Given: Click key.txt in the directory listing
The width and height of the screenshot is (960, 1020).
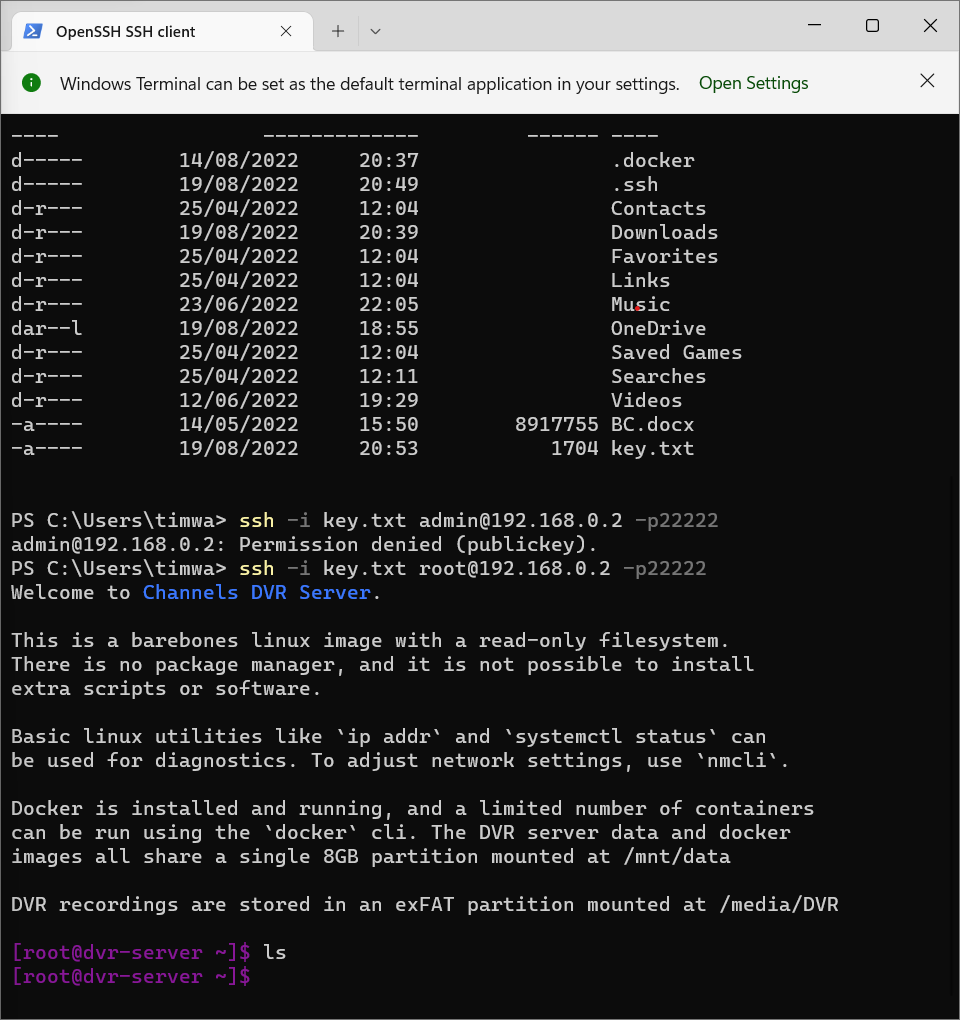Looking at the screenshot, I should click(x=652, y=448).
